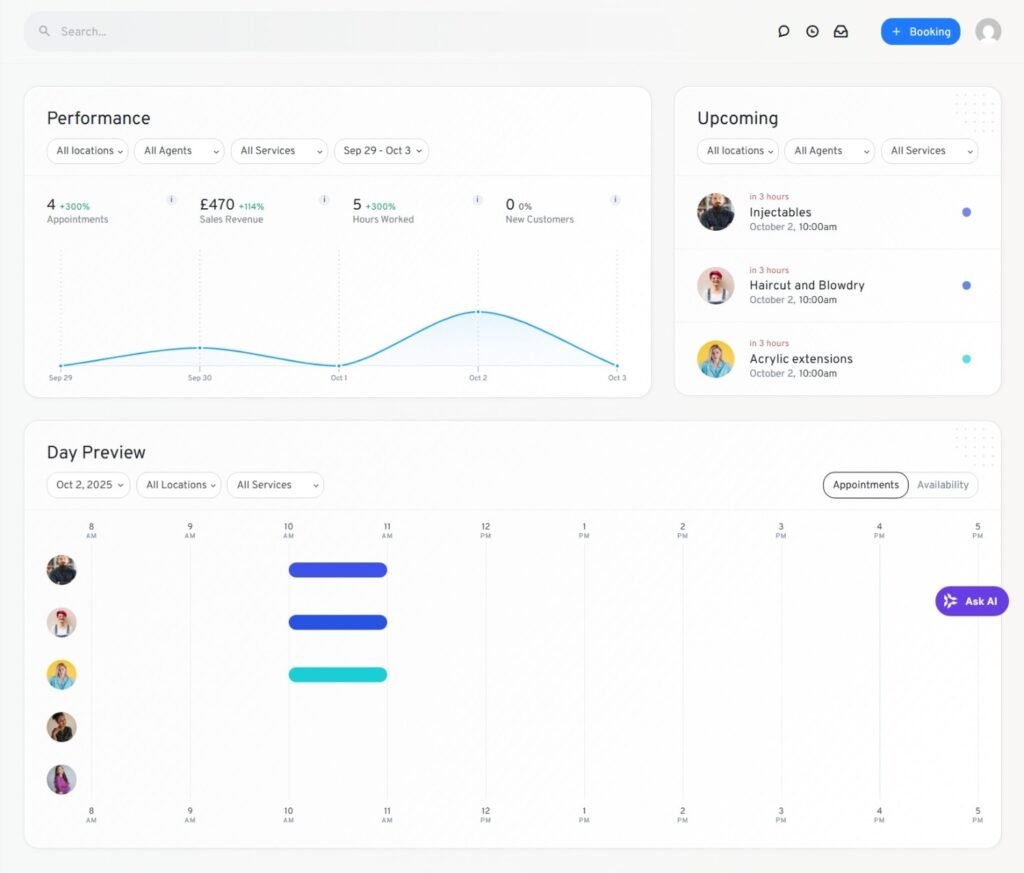Image resolution: width=1024 pixels, height=873 pixels.
Task: Click info icon beside New Customers metric
Action: 615,200
